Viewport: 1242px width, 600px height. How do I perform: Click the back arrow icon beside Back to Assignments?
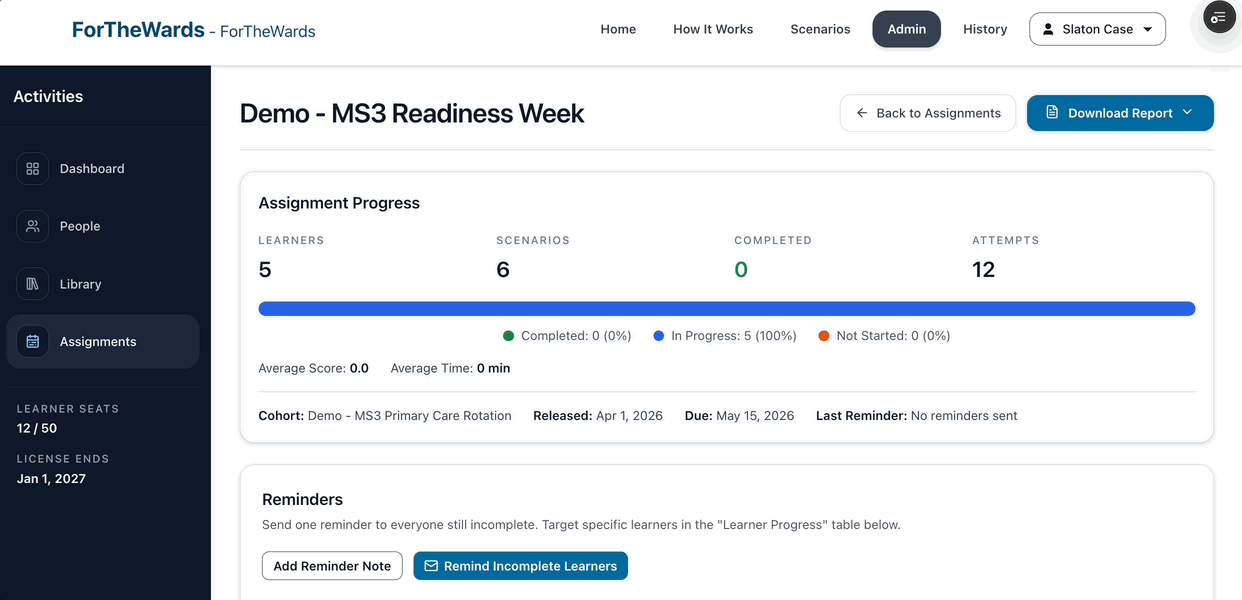click(x=861, y=113)
